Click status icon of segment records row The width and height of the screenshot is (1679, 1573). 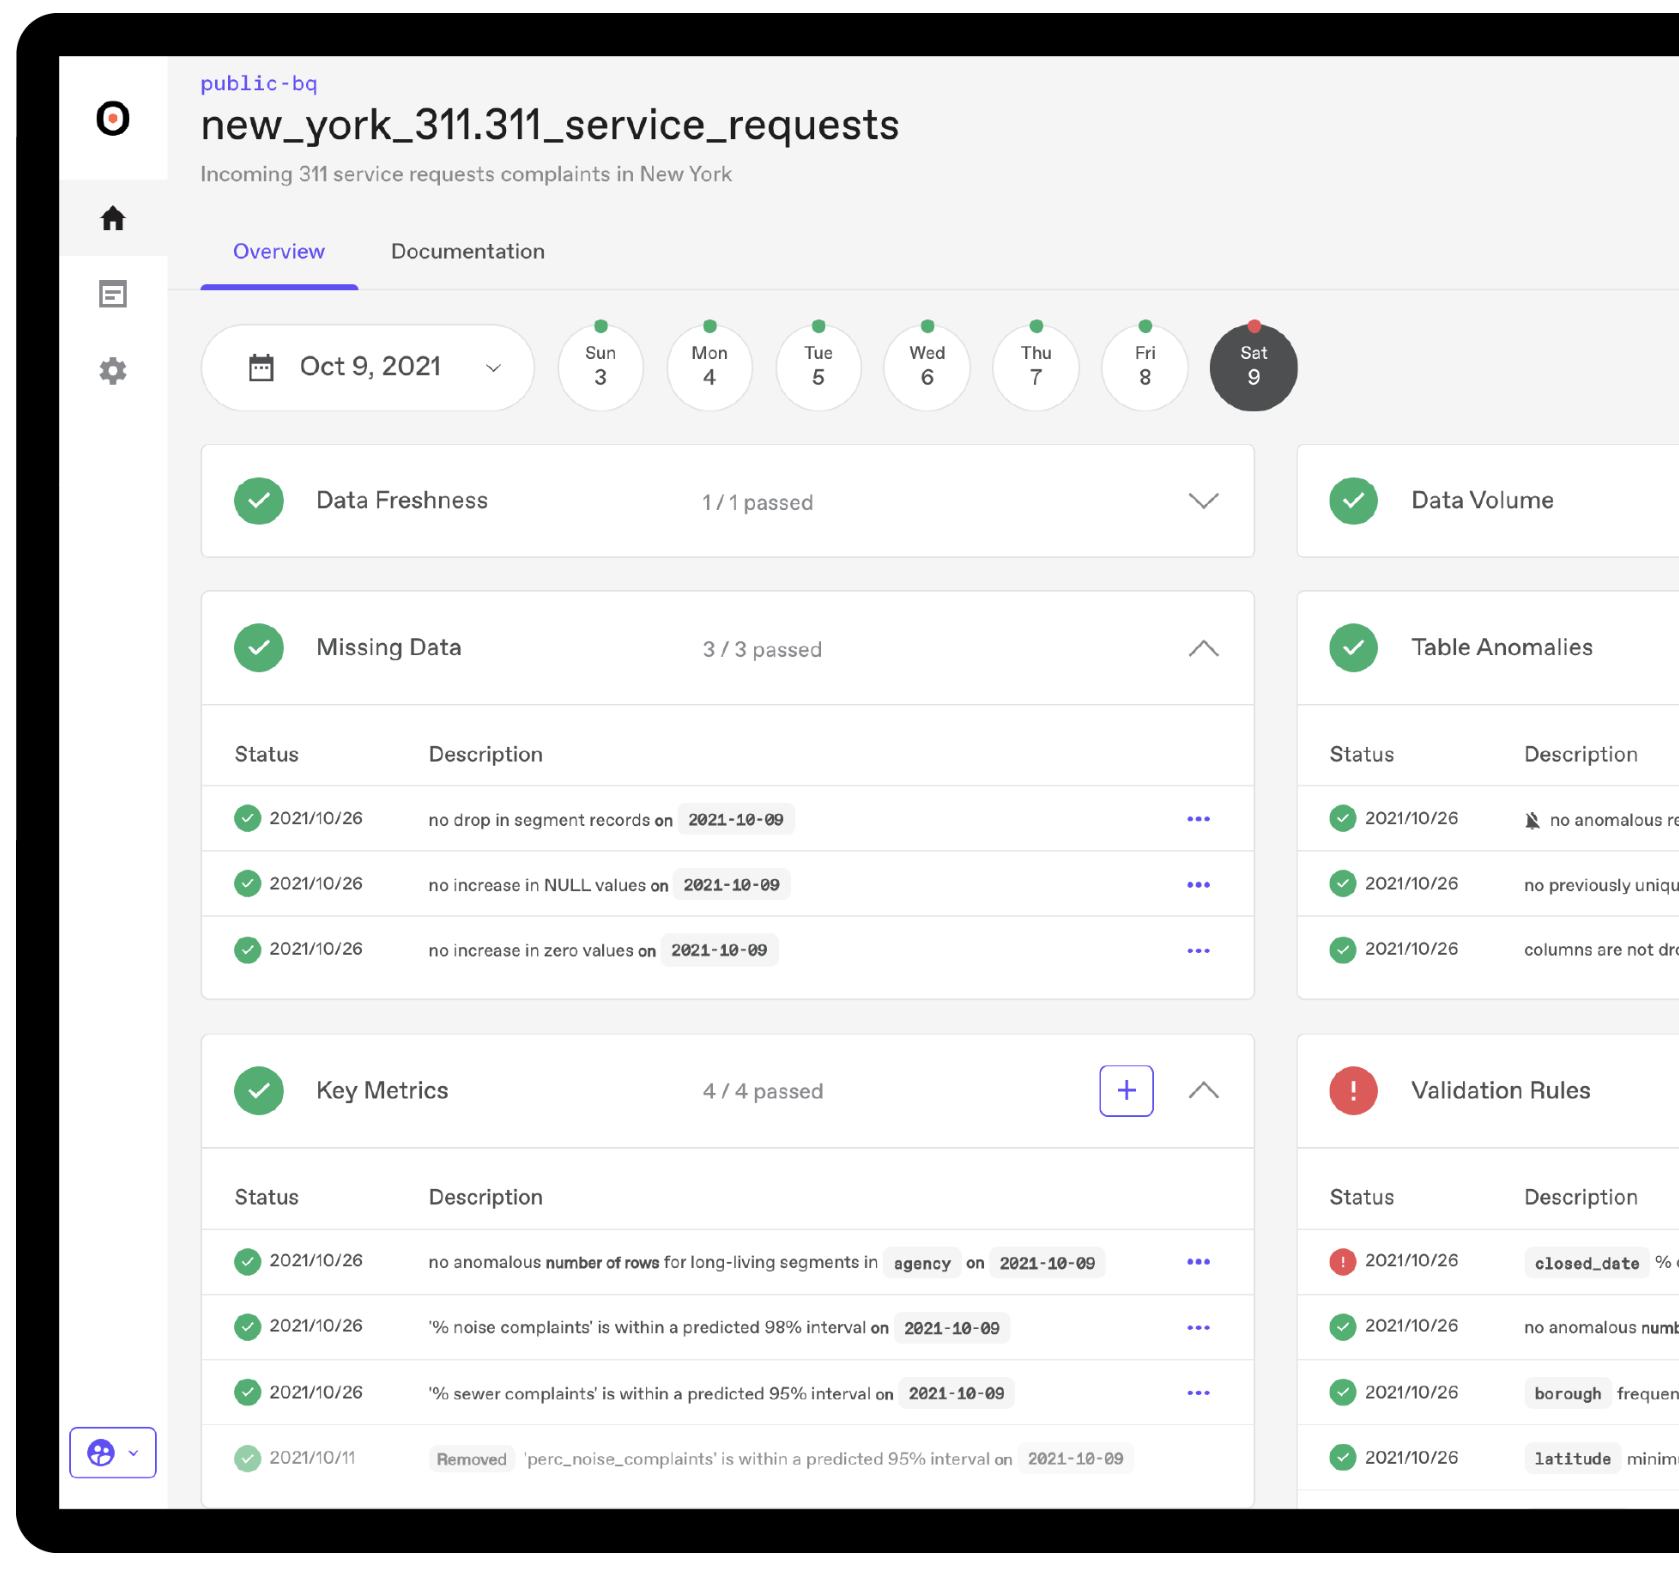pos(247,818)
